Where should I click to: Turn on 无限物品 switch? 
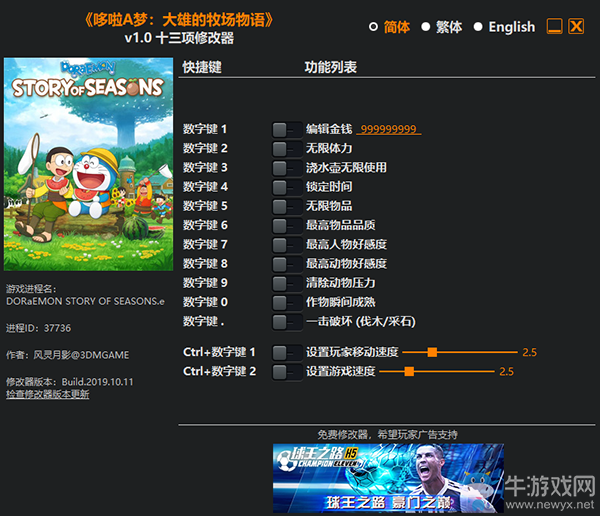pos(287,207)
